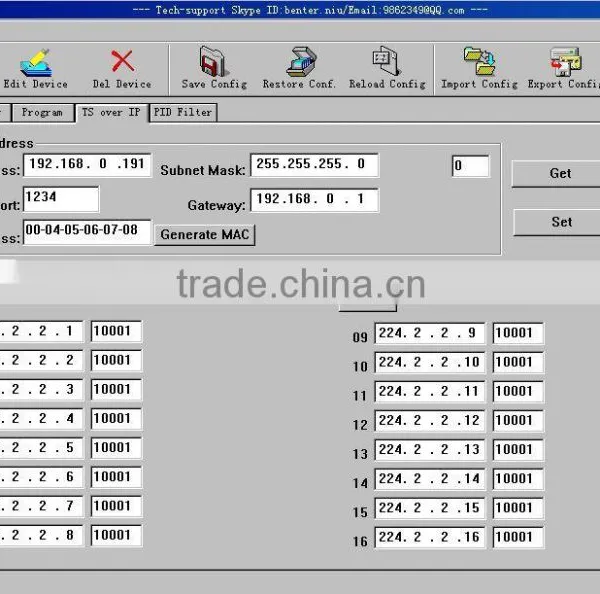Click port field beside IP ending .2.2.7

click(116, 506)
